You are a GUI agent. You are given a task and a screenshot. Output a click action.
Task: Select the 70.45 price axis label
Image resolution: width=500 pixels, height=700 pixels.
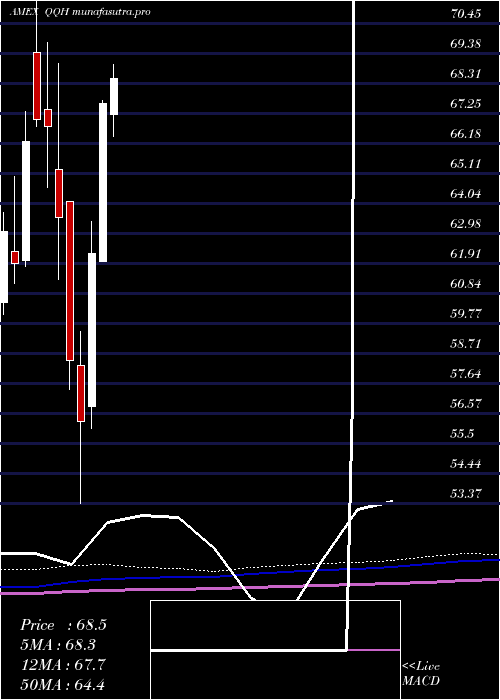(x=466, y=14)
